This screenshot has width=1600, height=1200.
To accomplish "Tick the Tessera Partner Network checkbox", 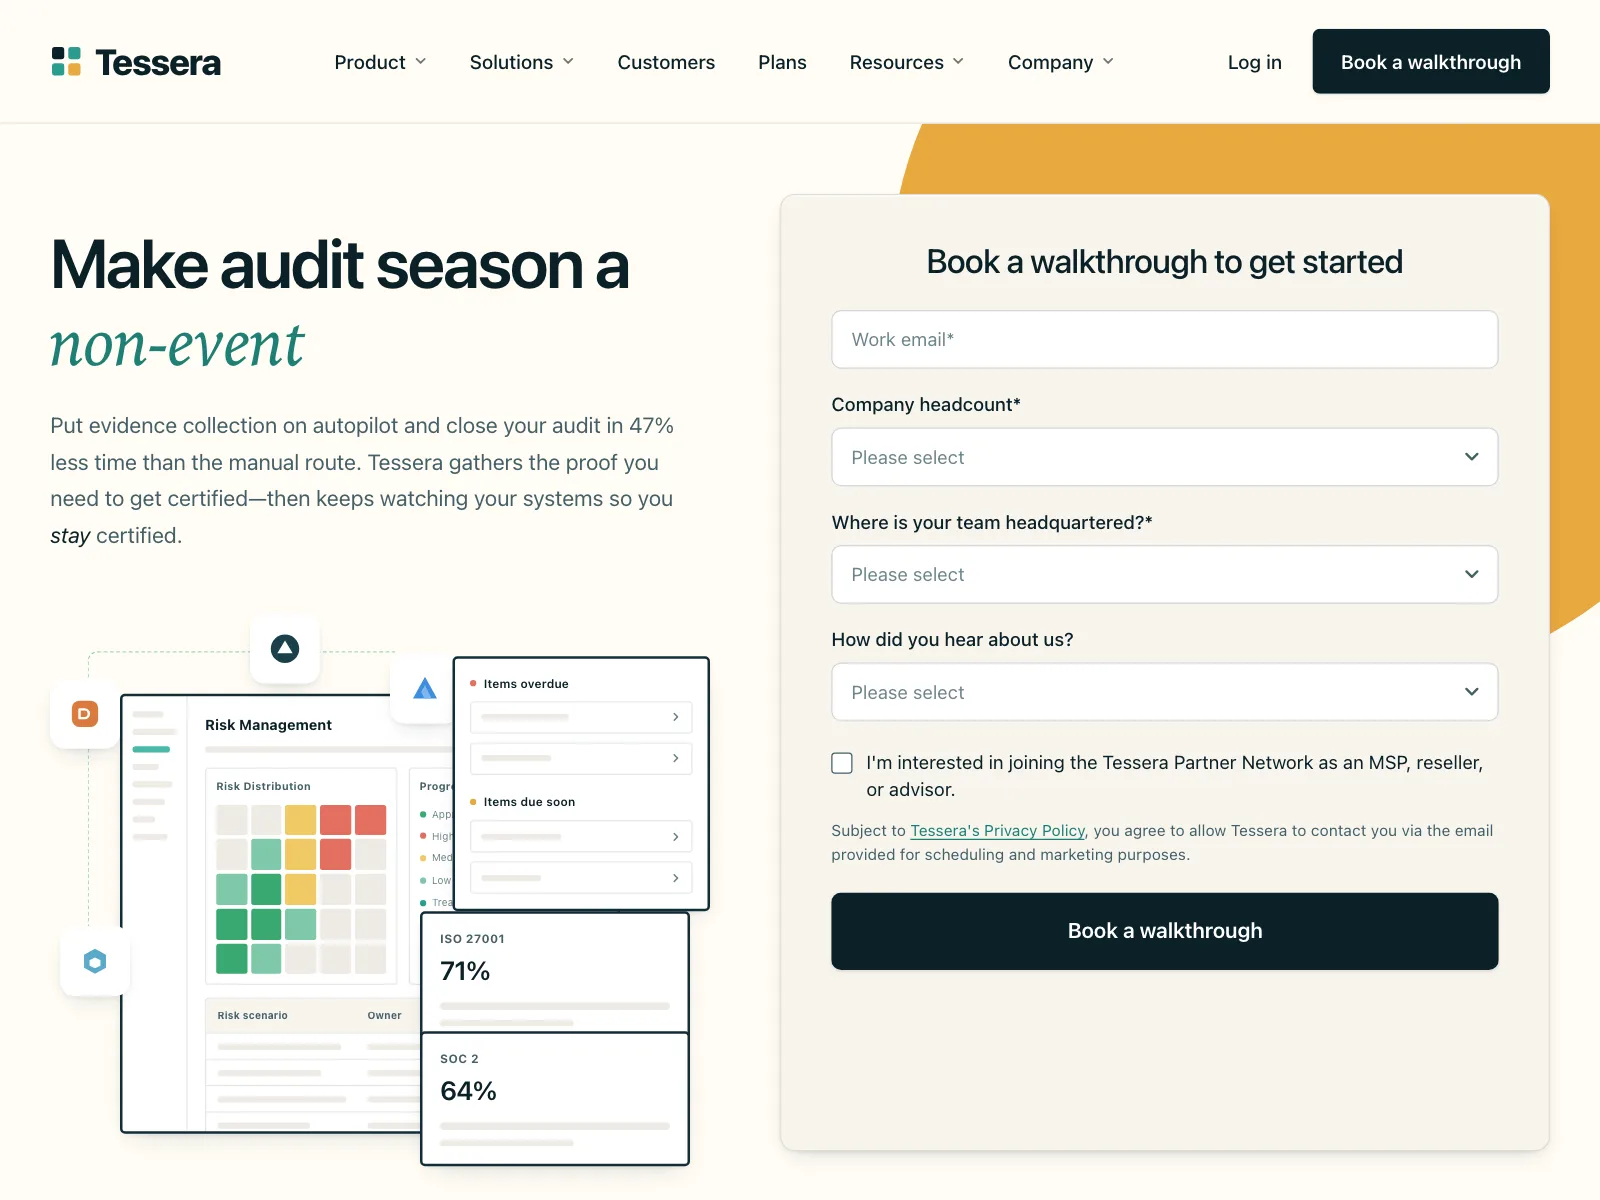I will (x=842, y=763).
